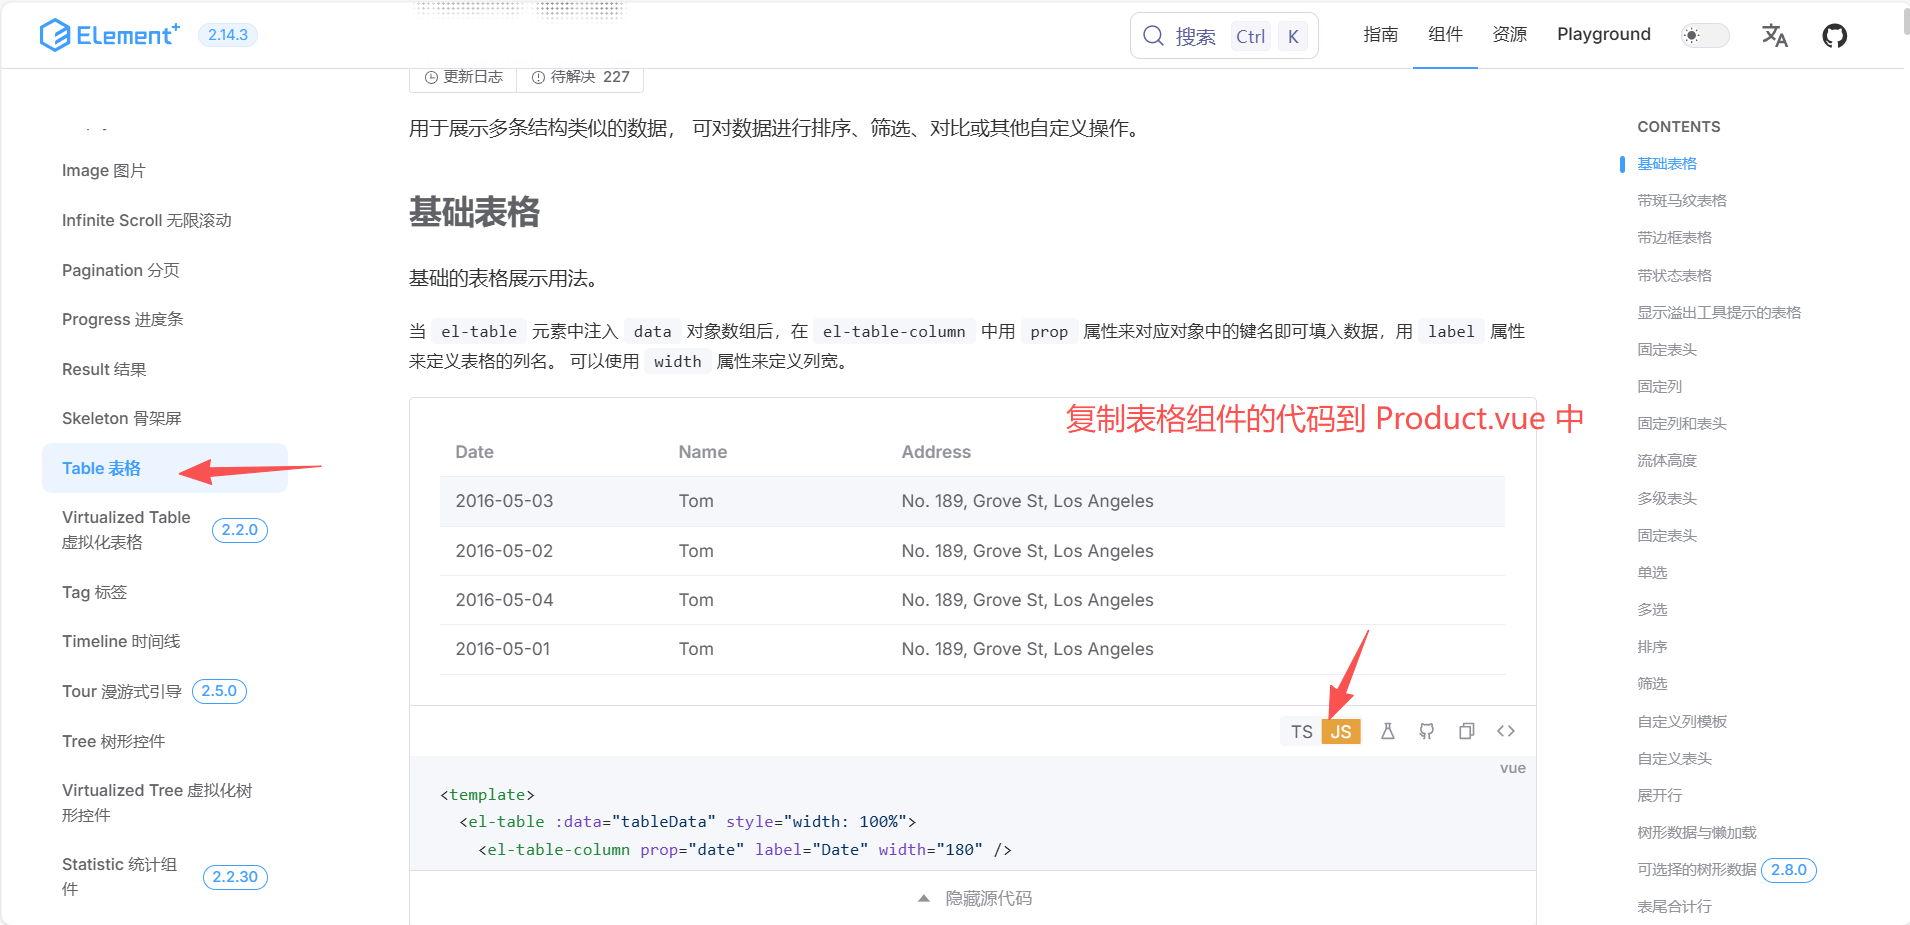Image resolution: width=1910 pixels, height=925 pixels.
Task: Click the 2016-05-03 date cell
Action: (x=504, y=501)
